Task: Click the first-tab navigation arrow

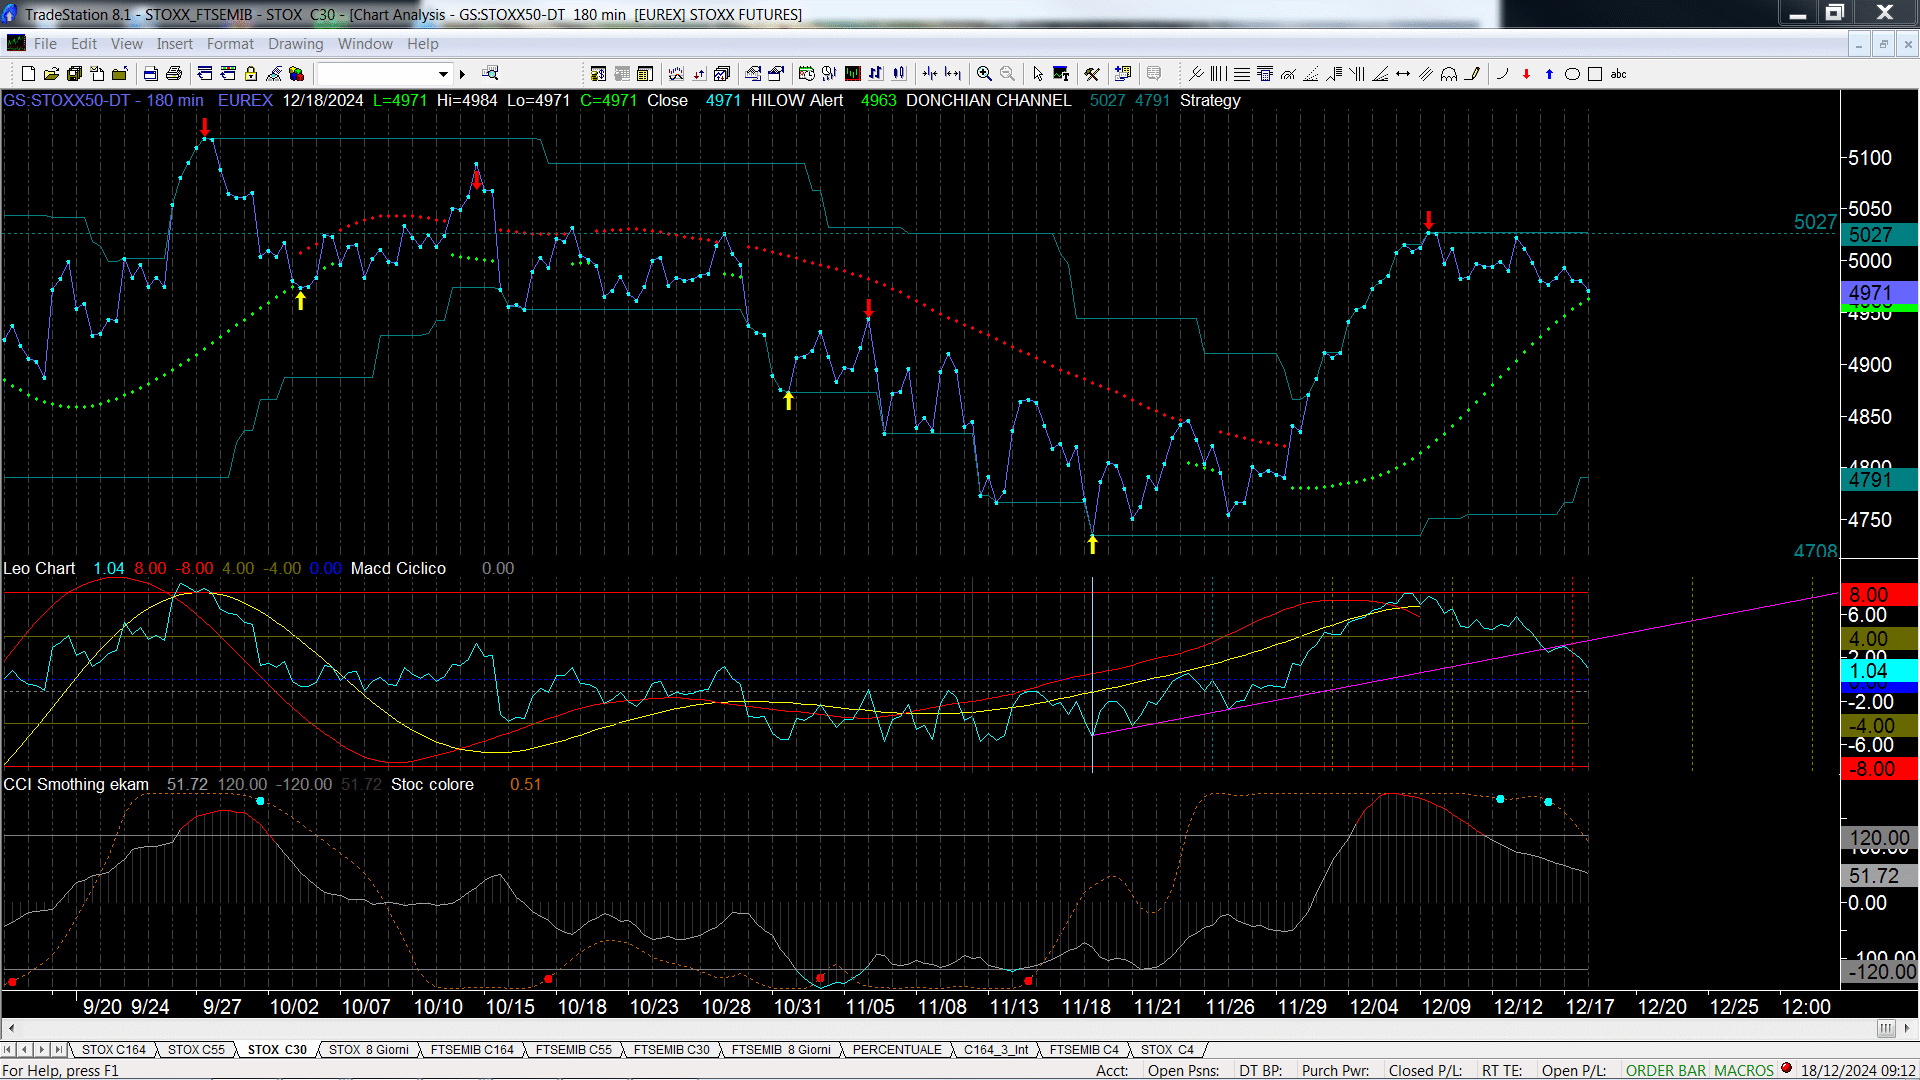Action: click(9, 1050)
